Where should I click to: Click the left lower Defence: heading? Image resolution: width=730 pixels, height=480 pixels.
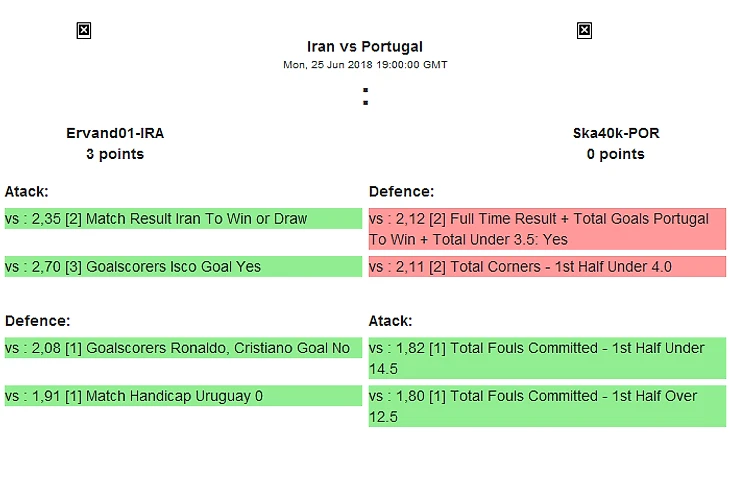coord(38,321)
